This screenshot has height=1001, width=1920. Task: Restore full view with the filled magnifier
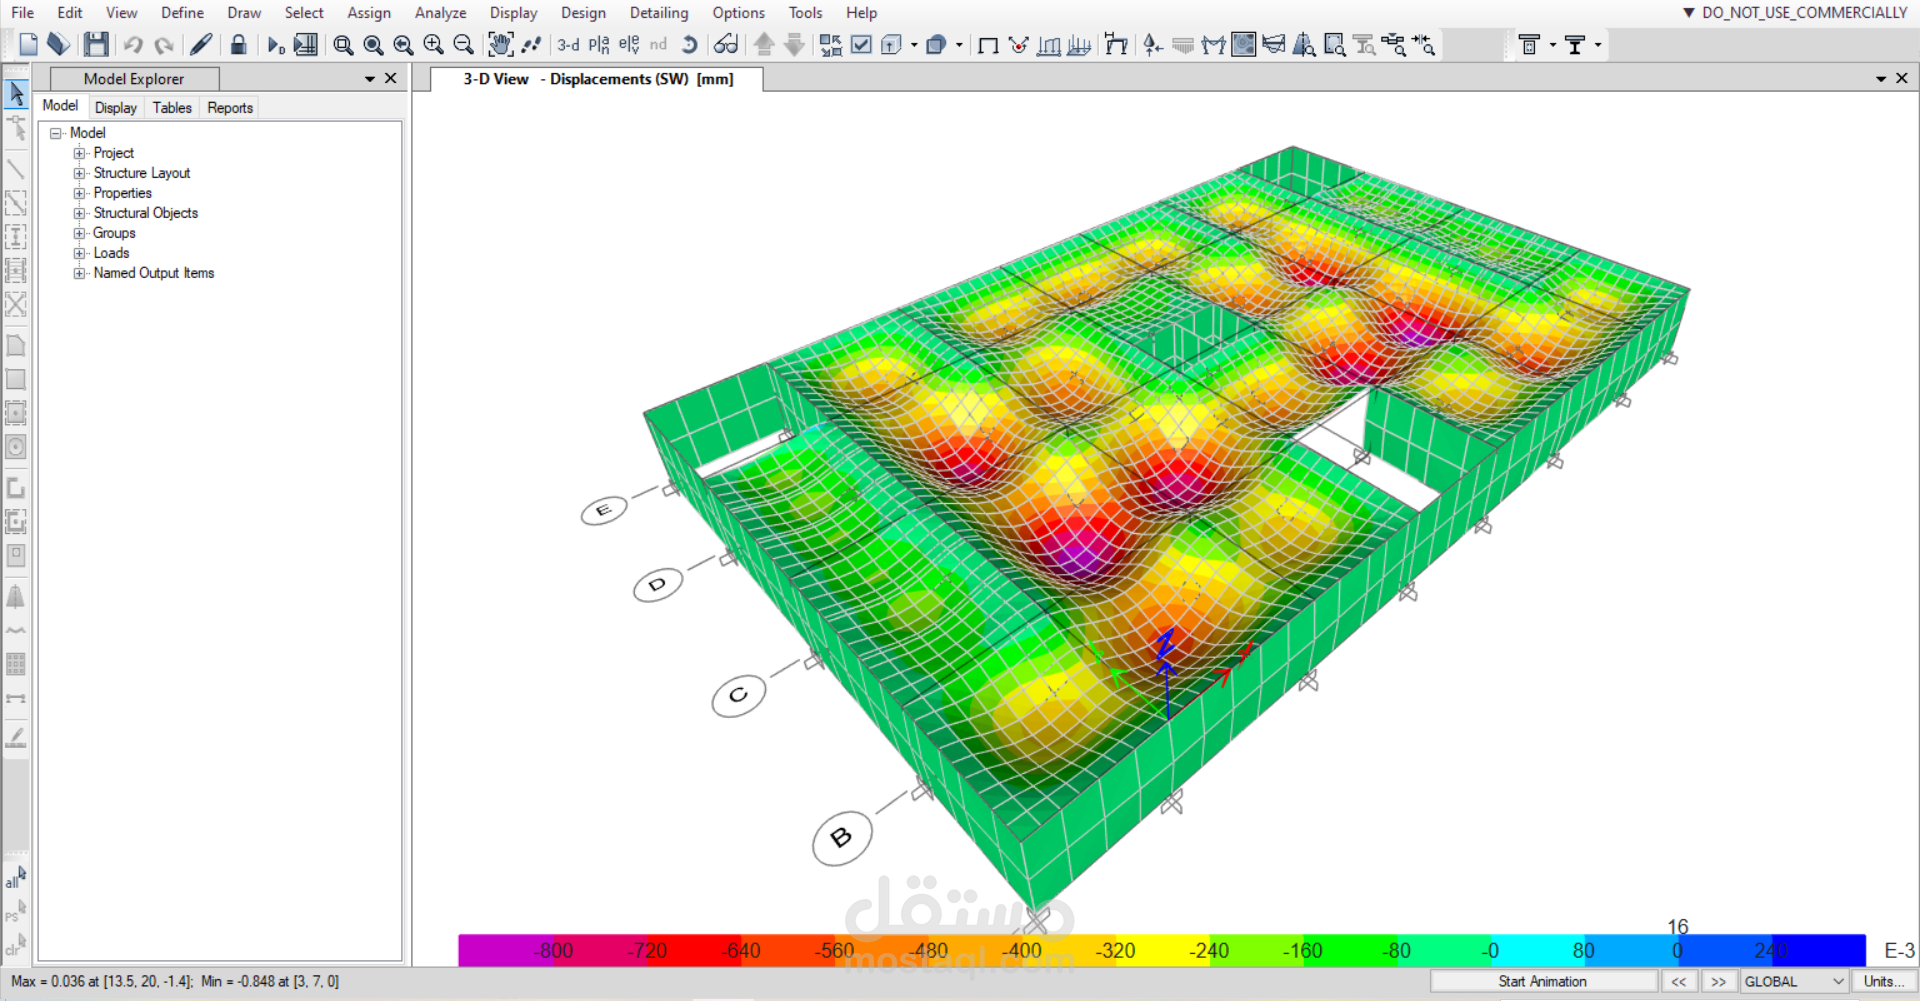(373, 45)
